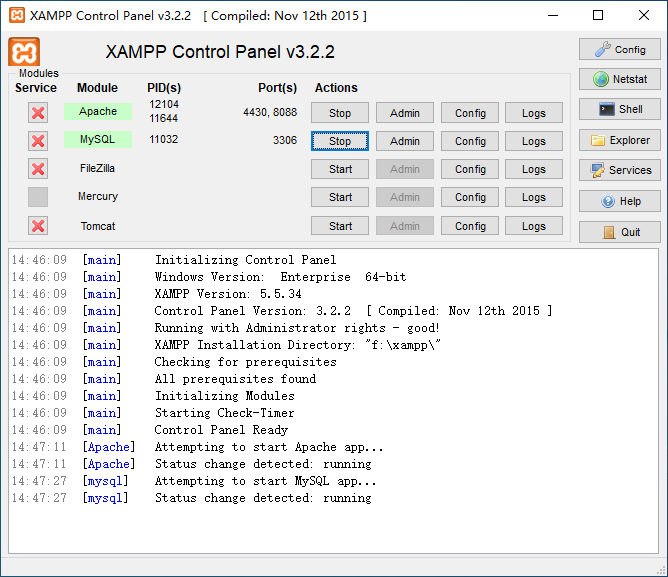This screenshot has width=668, height=577.
Task: Click log line 'Initializing Modules'
Action: tap(225, 396)
